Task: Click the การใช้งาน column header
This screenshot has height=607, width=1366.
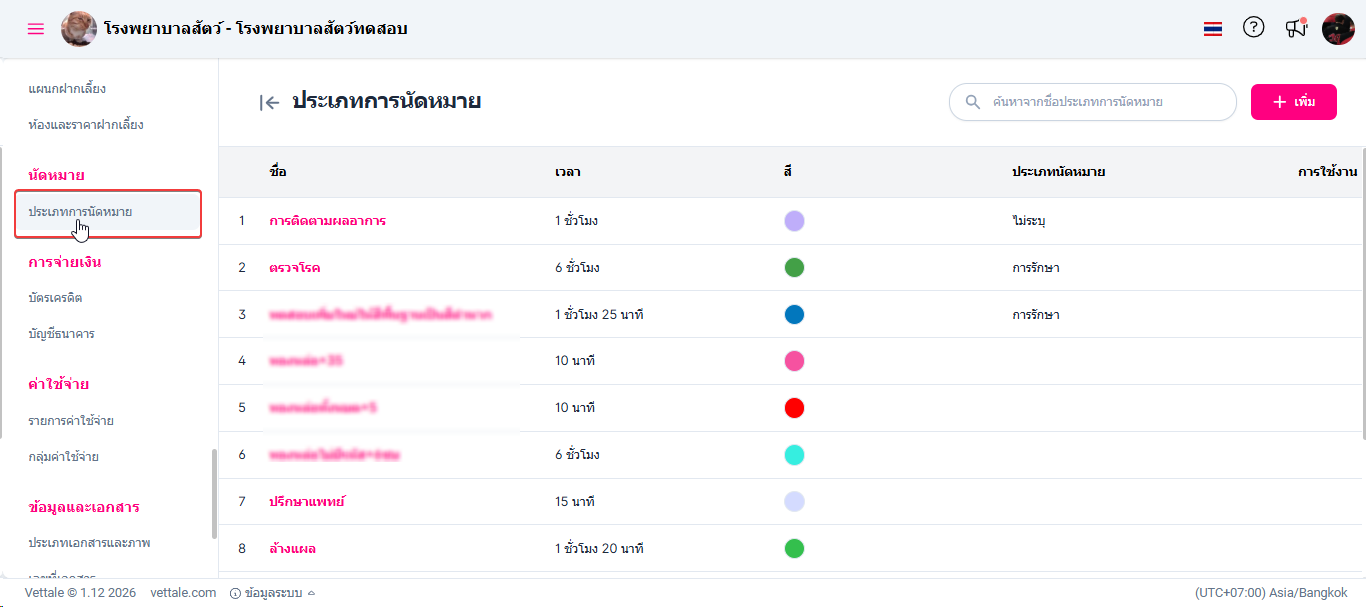Action: coord(1327,172)
